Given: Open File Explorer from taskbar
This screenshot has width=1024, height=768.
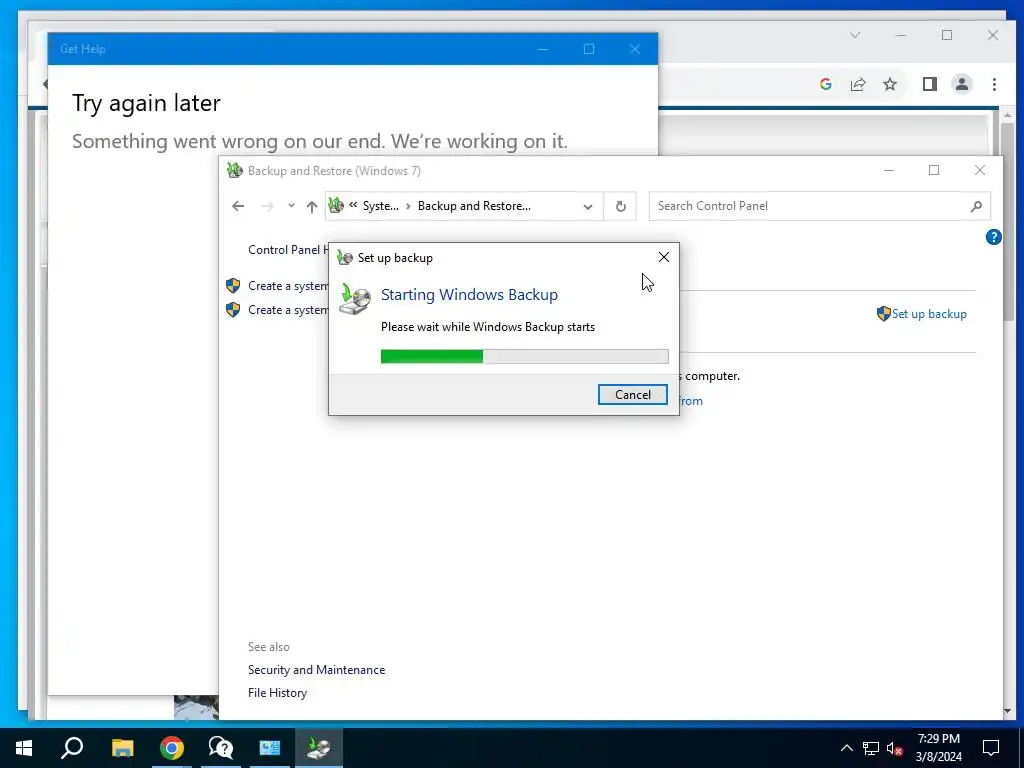Looking at the screenshot, I should 122,748.
